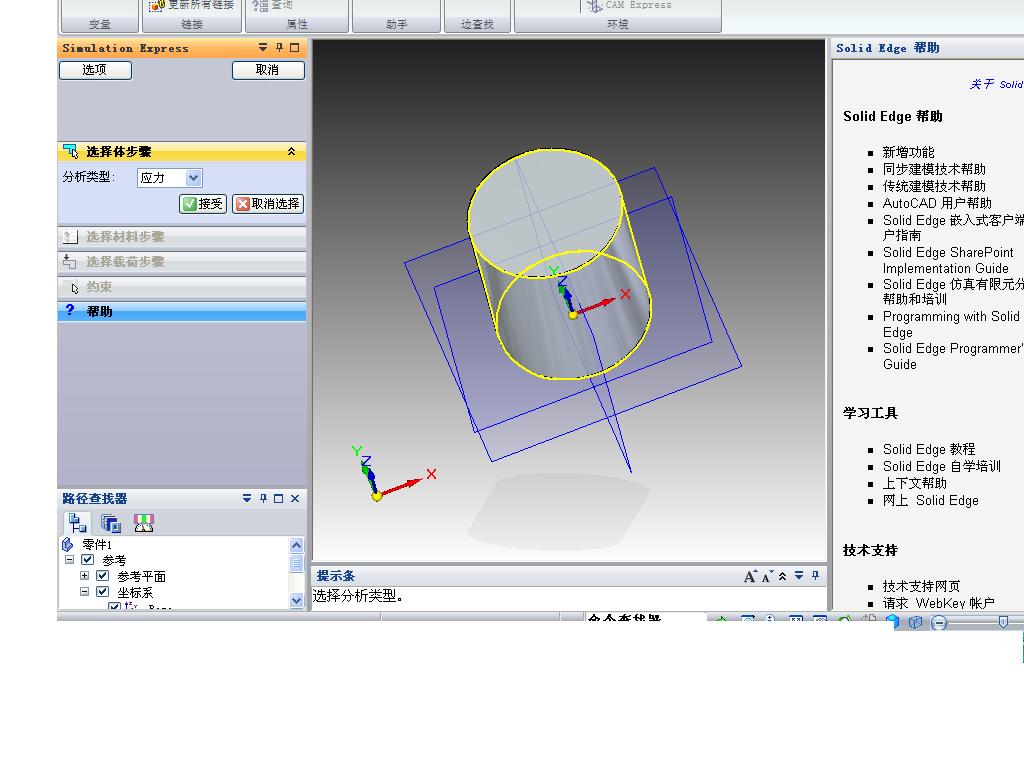Click the 零件1 part icon

(x=67, y=544)
